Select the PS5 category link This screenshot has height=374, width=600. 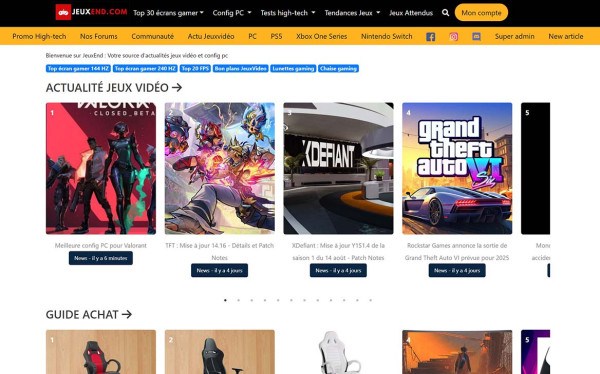click(x=276, y=36)
